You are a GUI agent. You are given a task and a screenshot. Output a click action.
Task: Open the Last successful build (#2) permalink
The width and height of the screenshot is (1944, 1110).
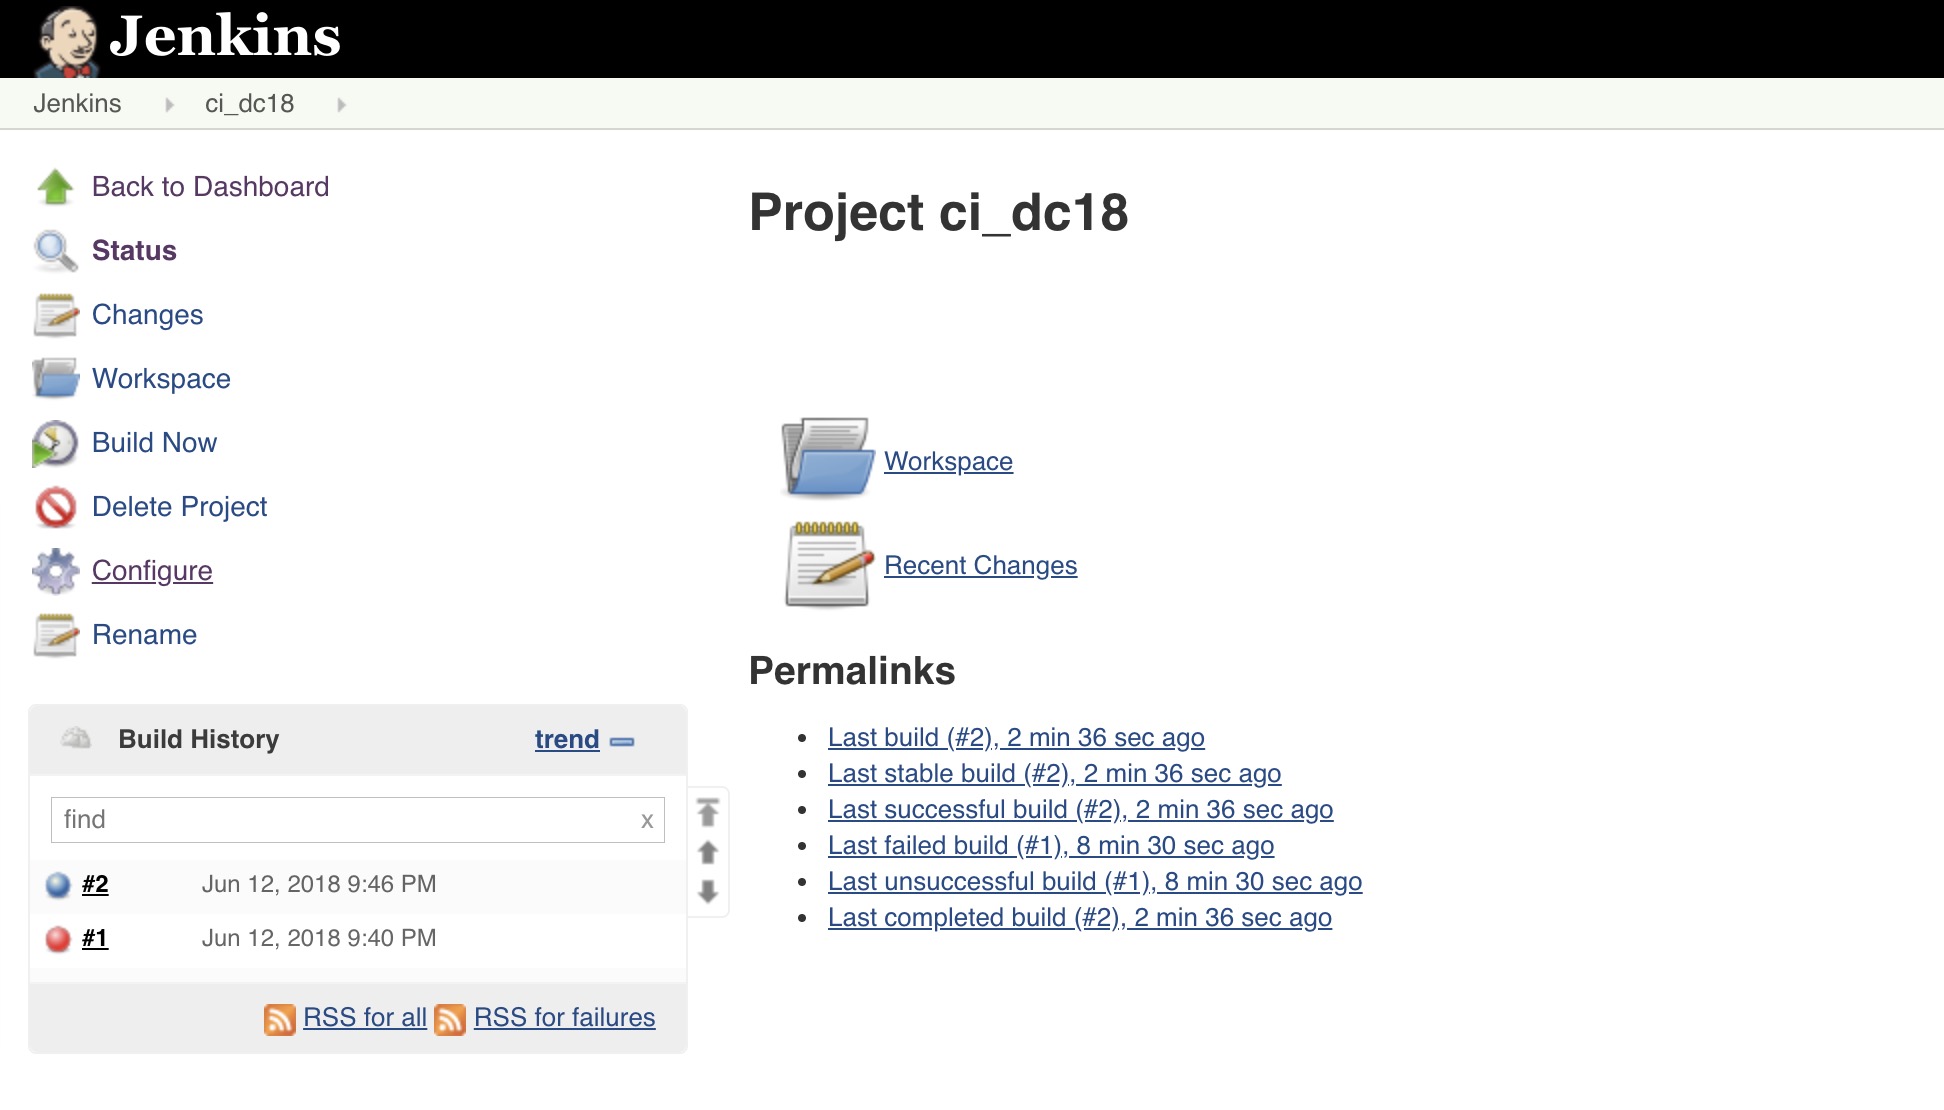tap(1079, 807)
